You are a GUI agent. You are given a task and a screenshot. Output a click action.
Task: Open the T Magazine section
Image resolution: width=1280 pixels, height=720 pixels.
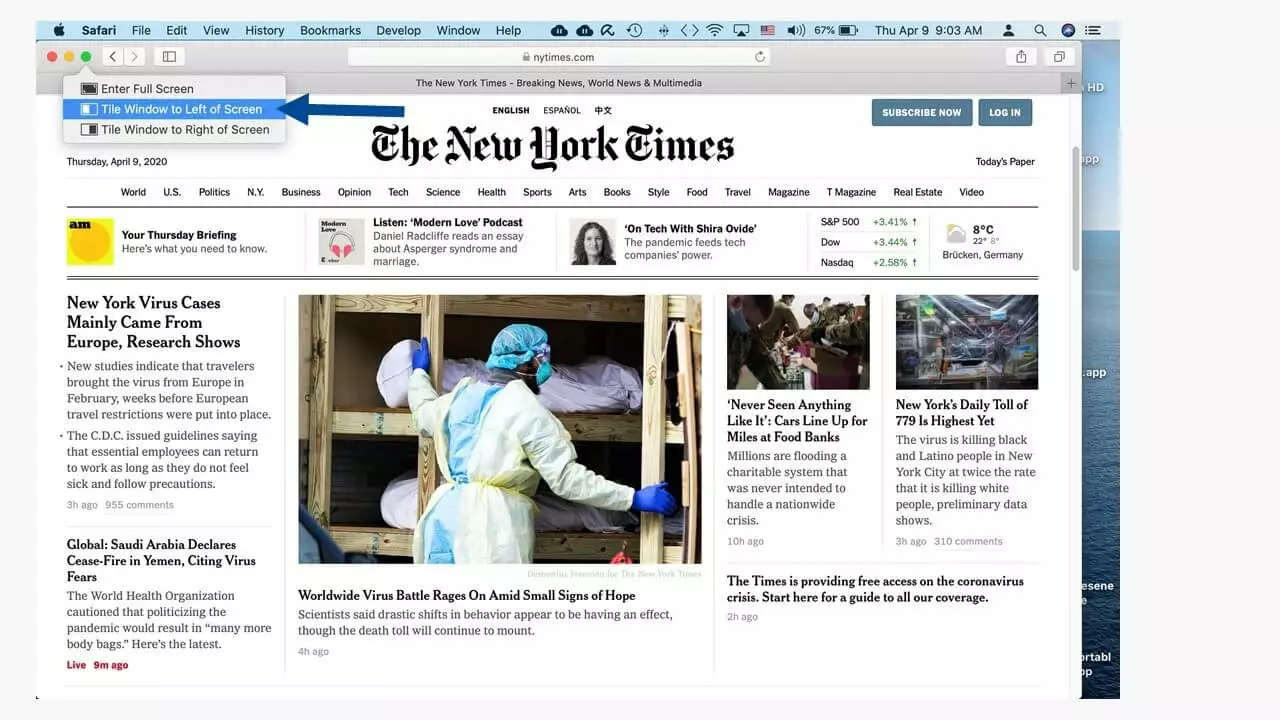point(851,192)
